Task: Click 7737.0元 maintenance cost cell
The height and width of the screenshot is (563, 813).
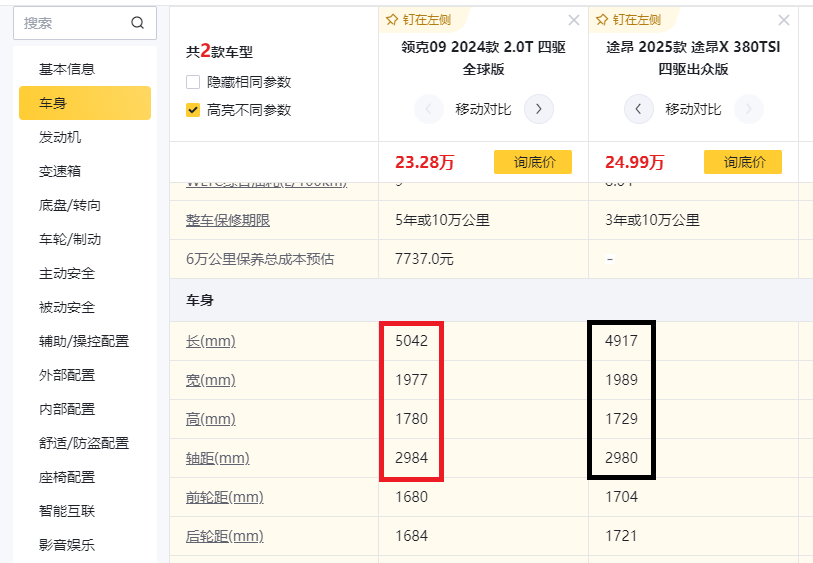Action: pyautogui.click(x=424, y=259)
